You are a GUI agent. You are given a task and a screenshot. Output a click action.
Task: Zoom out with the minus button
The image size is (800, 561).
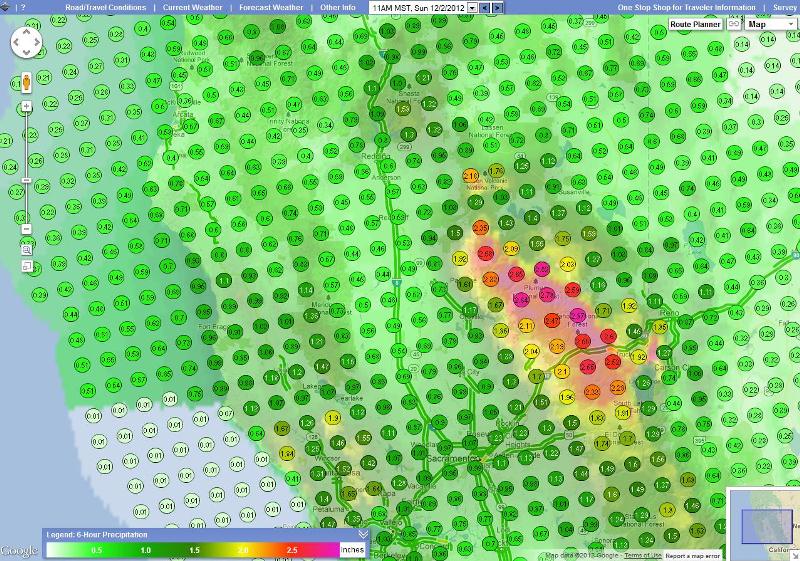(x=26, y=228)
